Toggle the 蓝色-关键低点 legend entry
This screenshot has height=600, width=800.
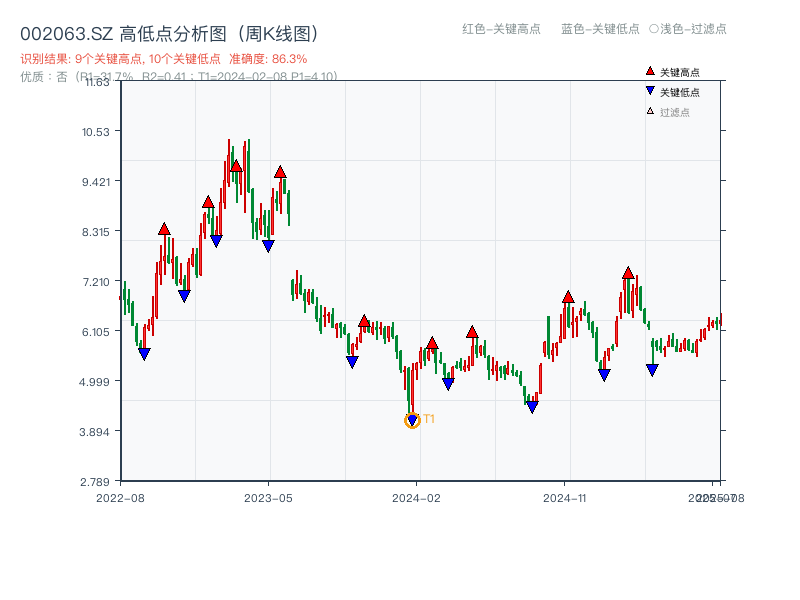(x=600, y=29)
